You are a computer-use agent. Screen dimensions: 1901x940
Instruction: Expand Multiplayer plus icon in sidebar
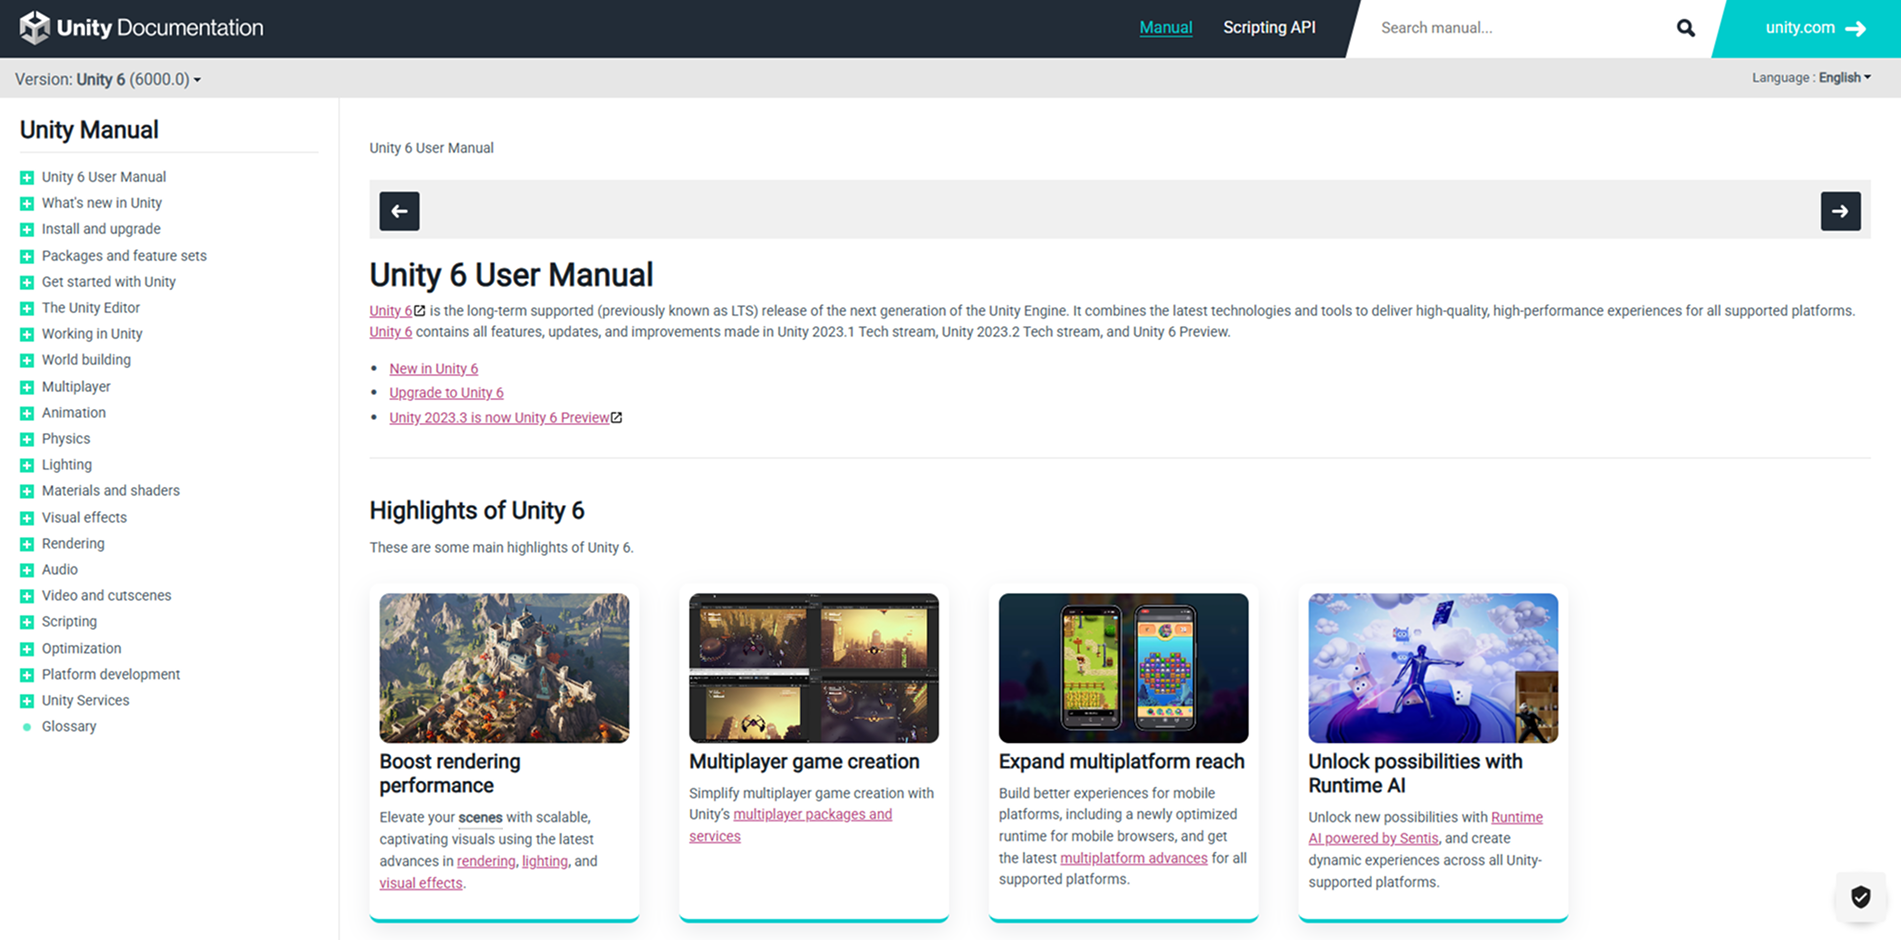[27, 387]
